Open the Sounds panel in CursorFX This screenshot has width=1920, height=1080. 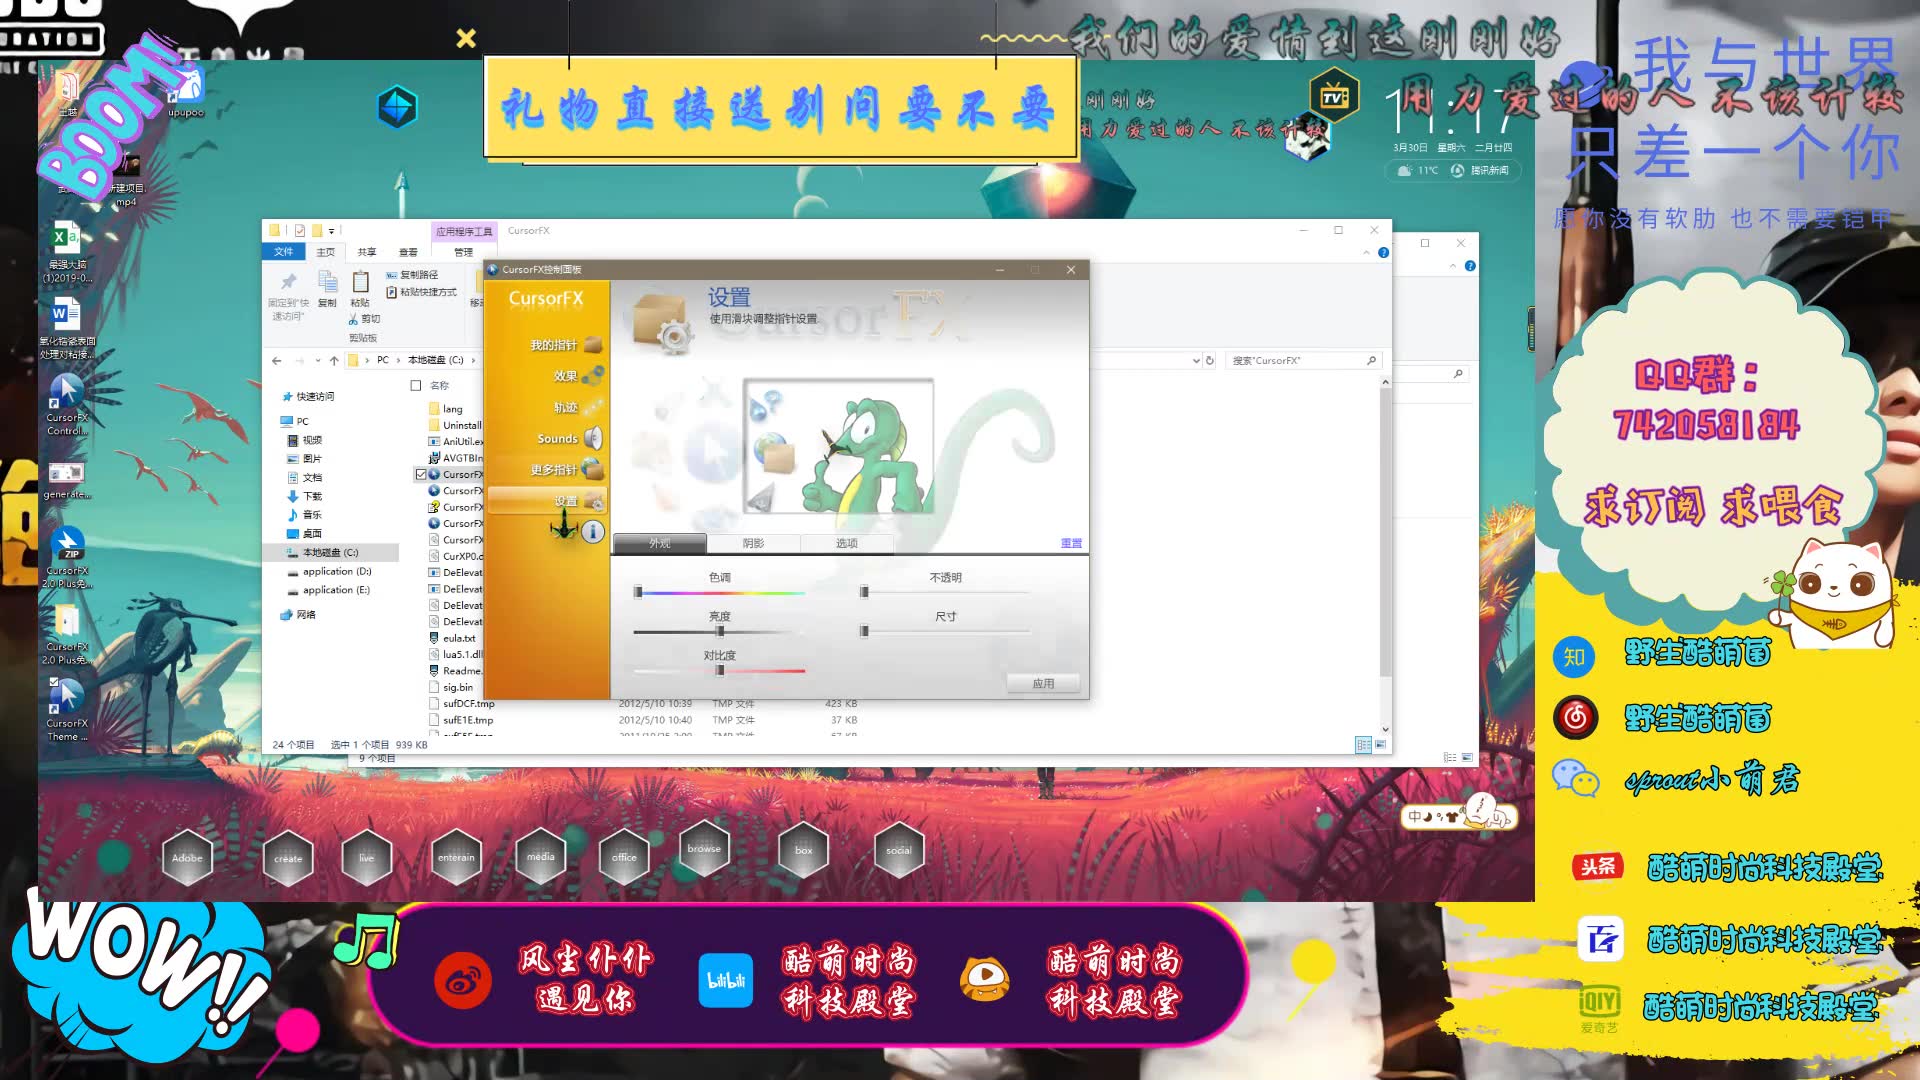[x=558, y=438]
